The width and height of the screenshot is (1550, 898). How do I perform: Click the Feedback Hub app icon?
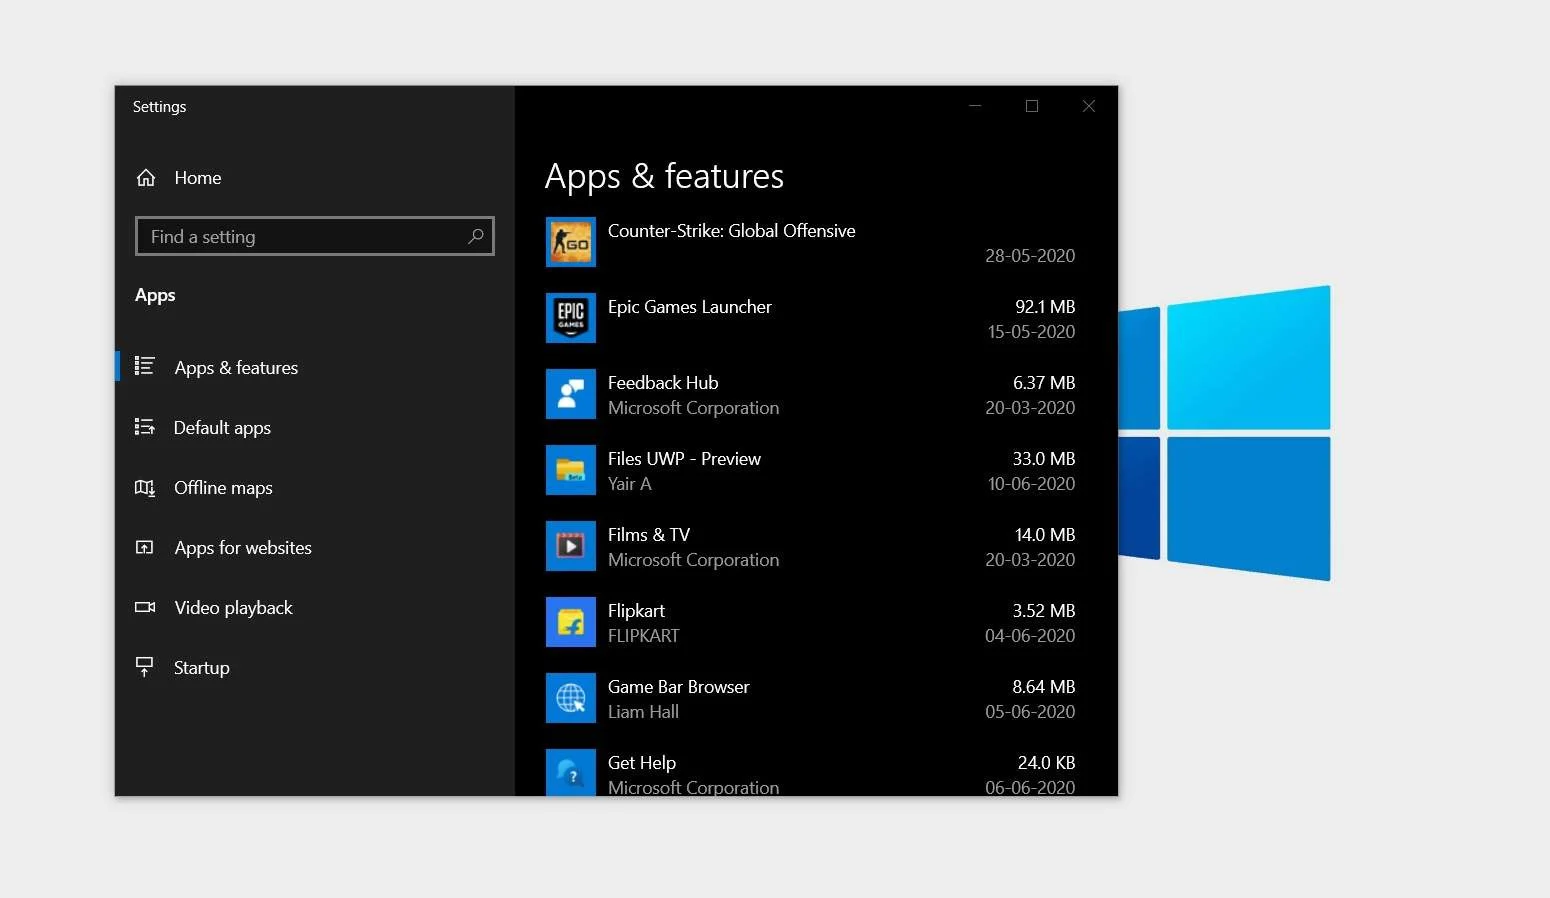point(570,394)
